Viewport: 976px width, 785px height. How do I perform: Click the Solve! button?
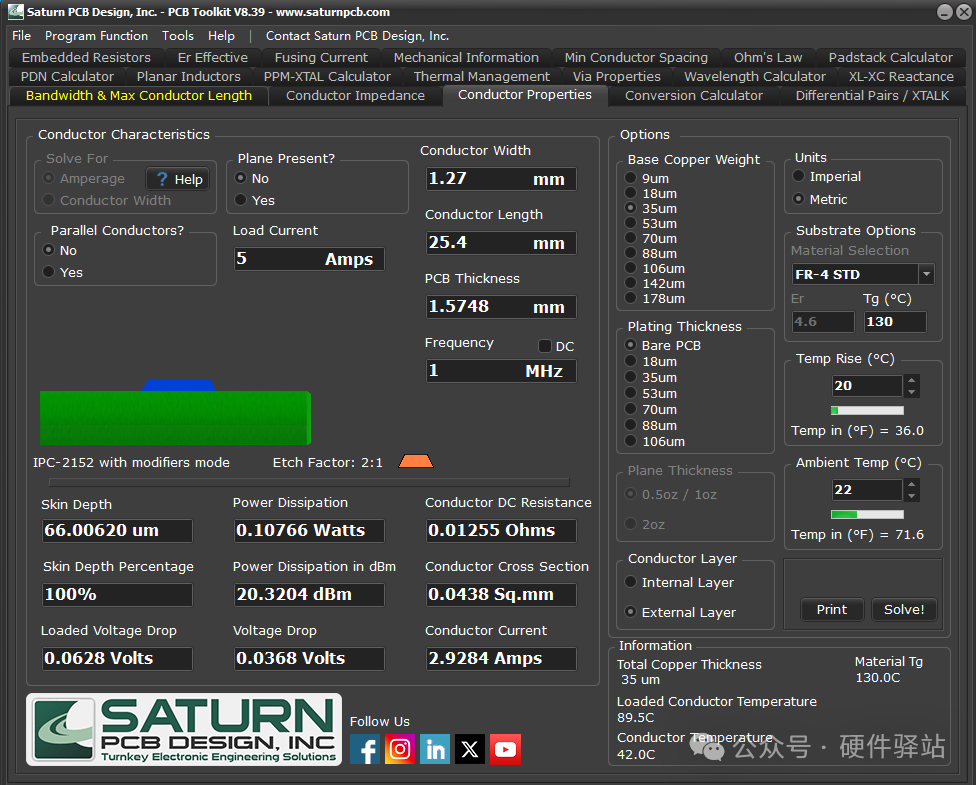904,609
